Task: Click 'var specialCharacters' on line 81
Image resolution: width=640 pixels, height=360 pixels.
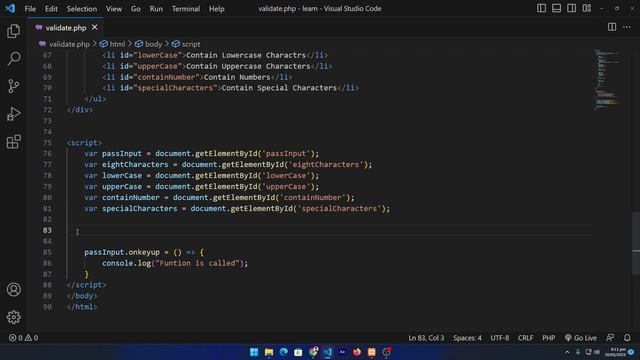Action: point(131,209)
